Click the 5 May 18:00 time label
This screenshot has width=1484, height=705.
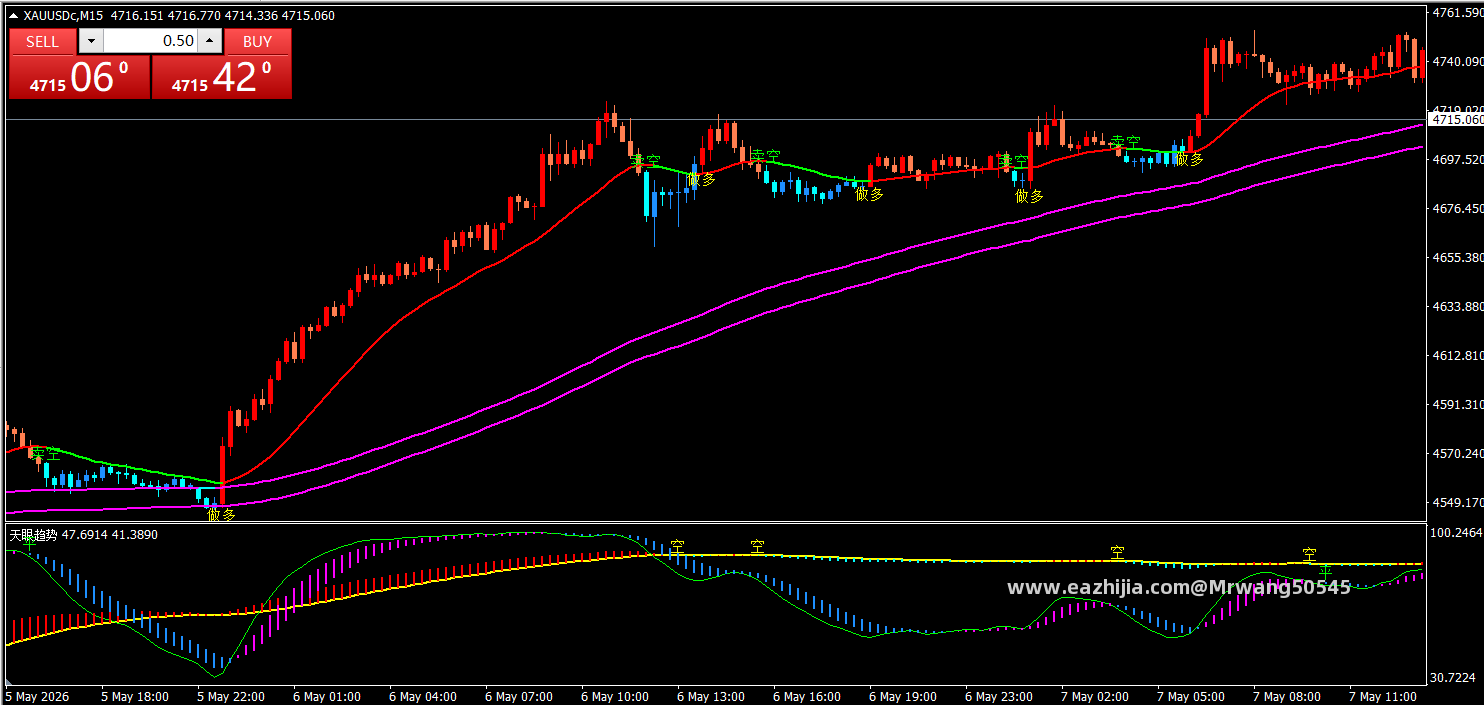click(x=135, y=696)
